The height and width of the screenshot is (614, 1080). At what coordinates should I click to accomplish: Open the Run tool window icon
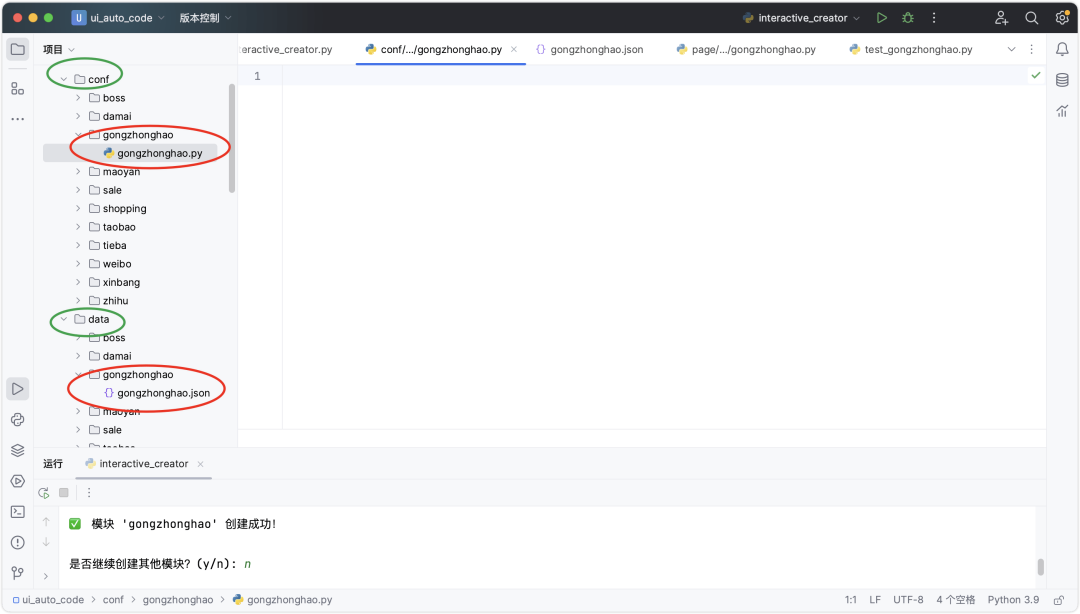tap(18, 389)
